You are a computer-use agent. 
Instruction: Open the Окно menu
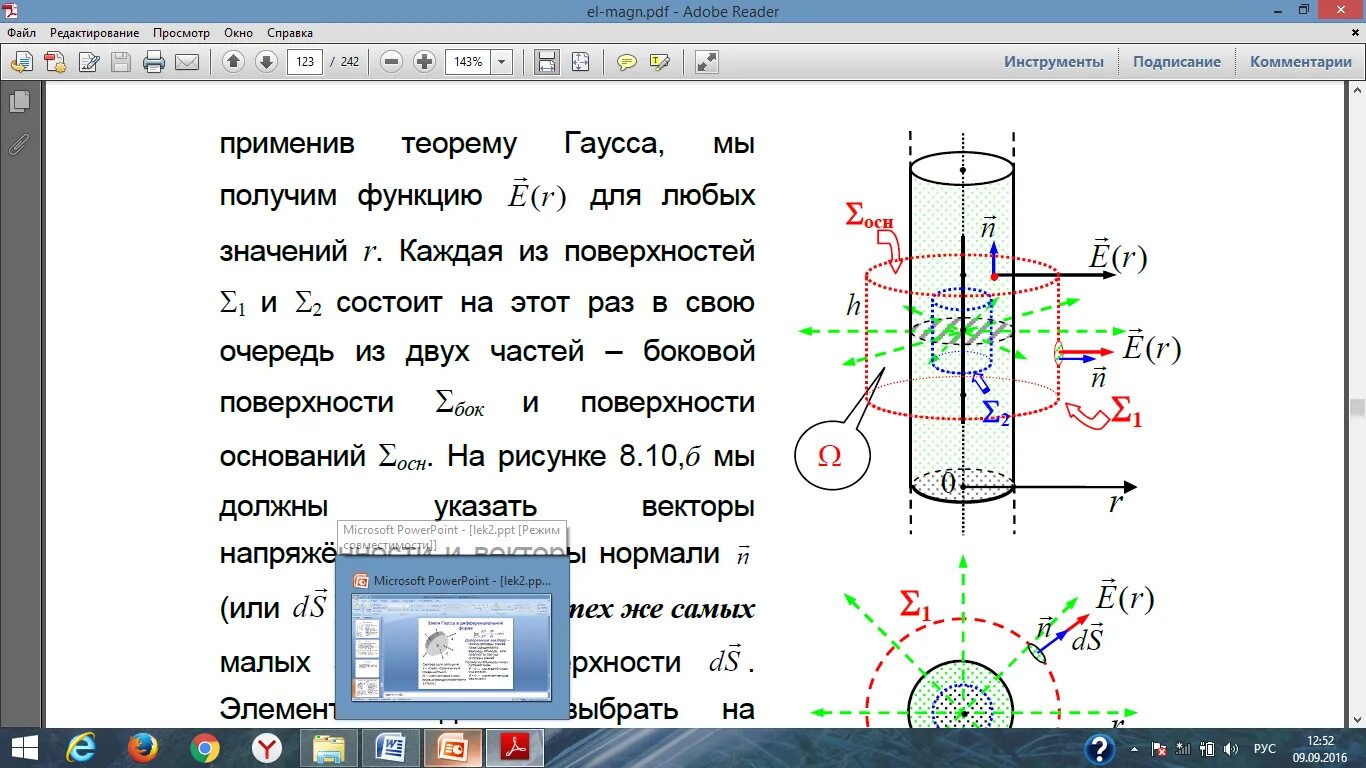(x=239, y=33)
